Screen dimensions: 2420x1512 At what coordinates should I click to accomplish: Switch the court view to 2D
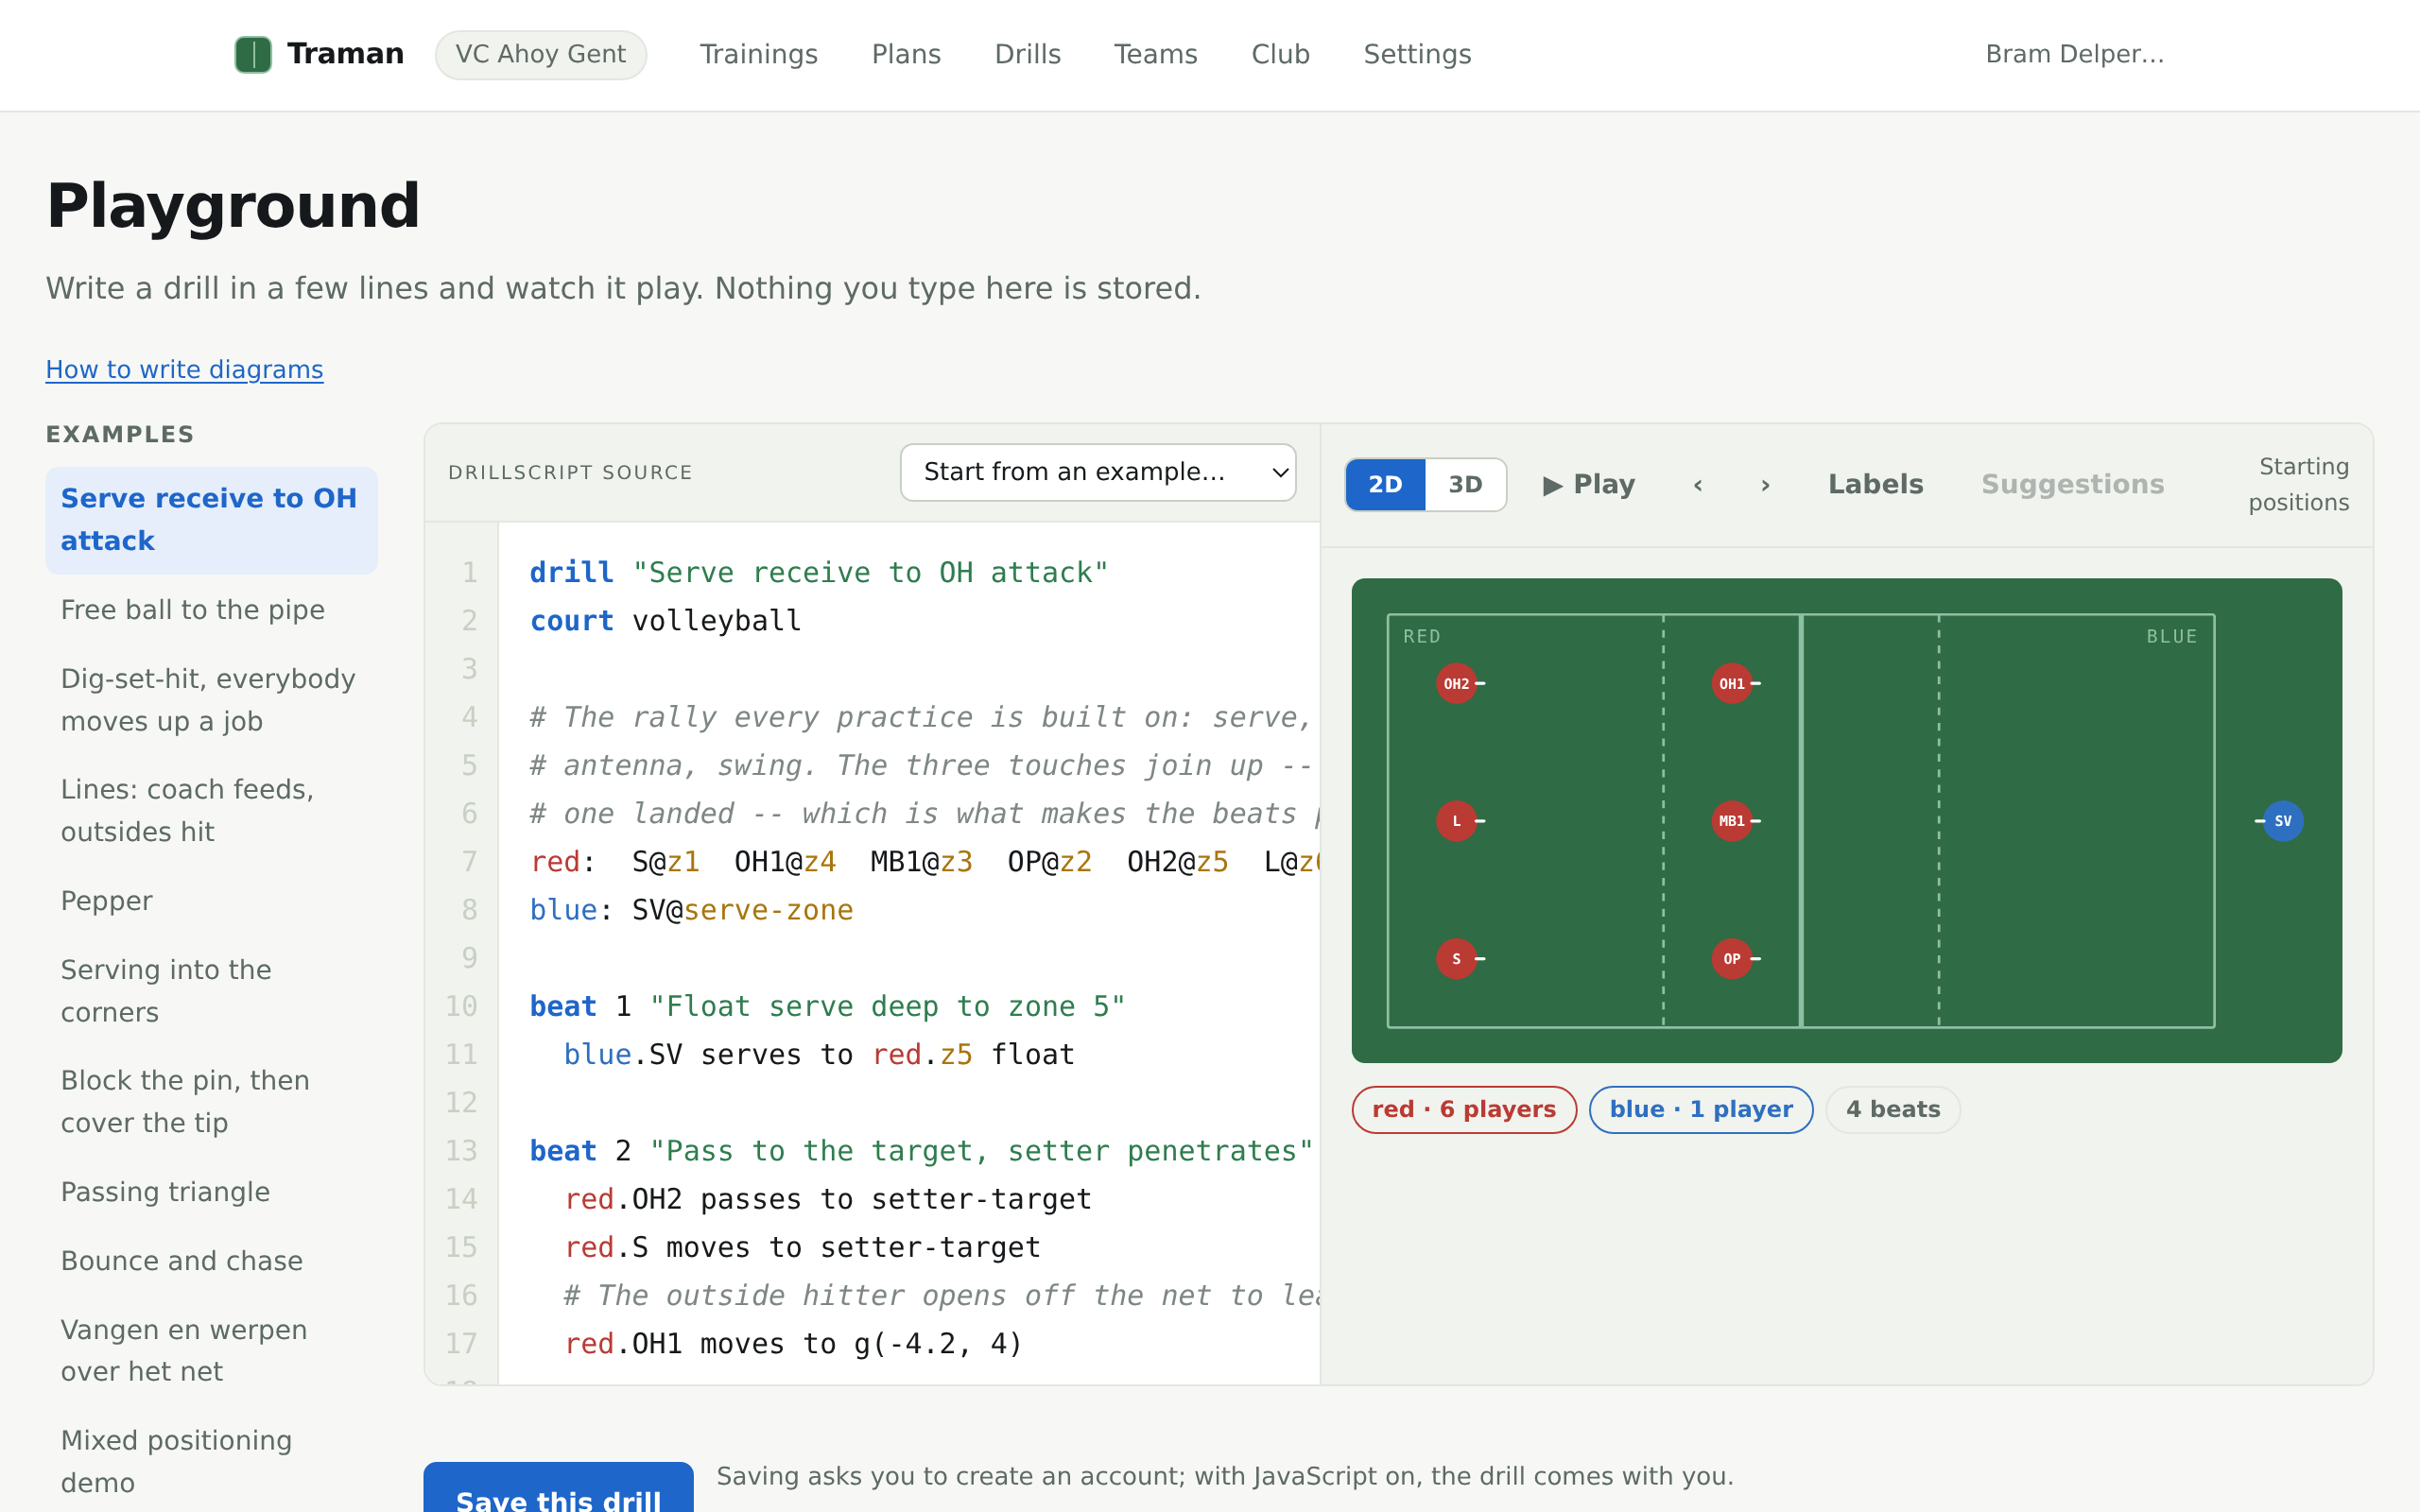point(1385,485)
